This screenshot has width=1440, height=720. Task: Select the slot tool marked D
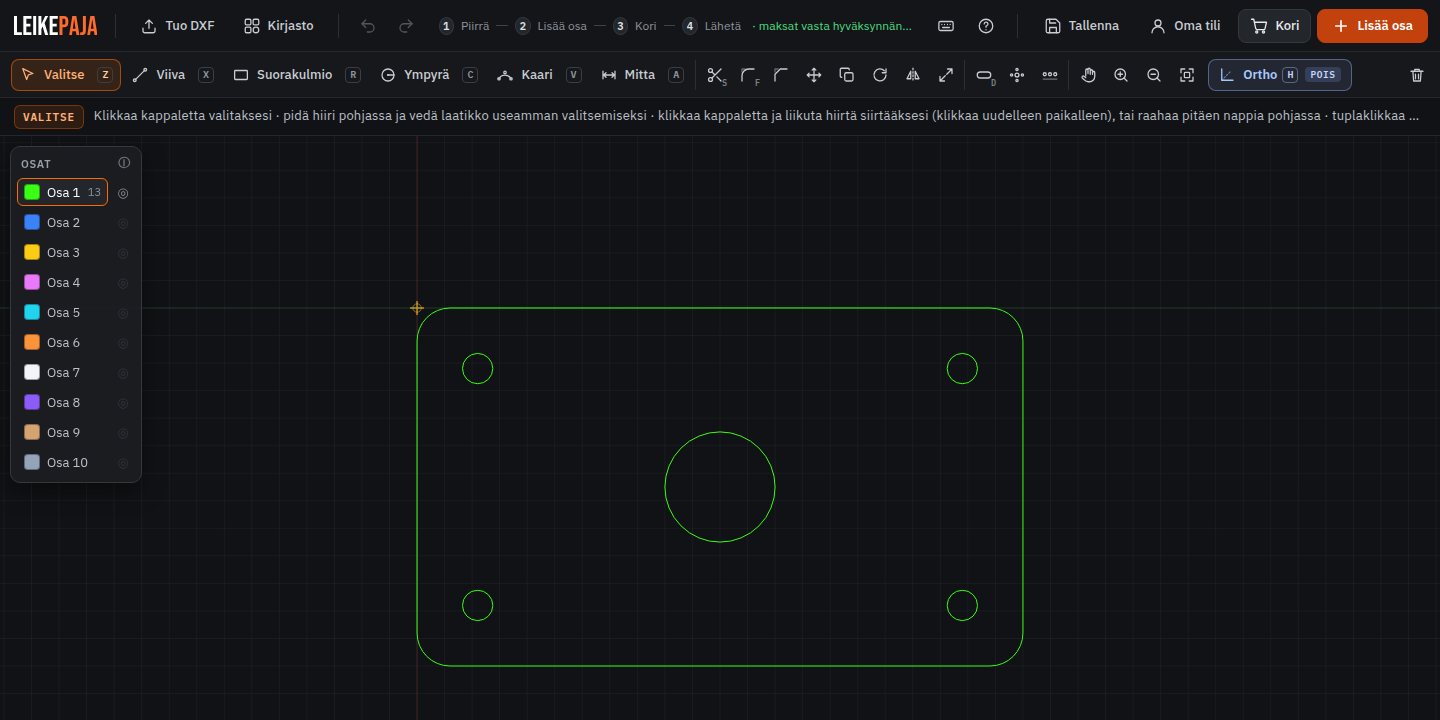point(985,75)
